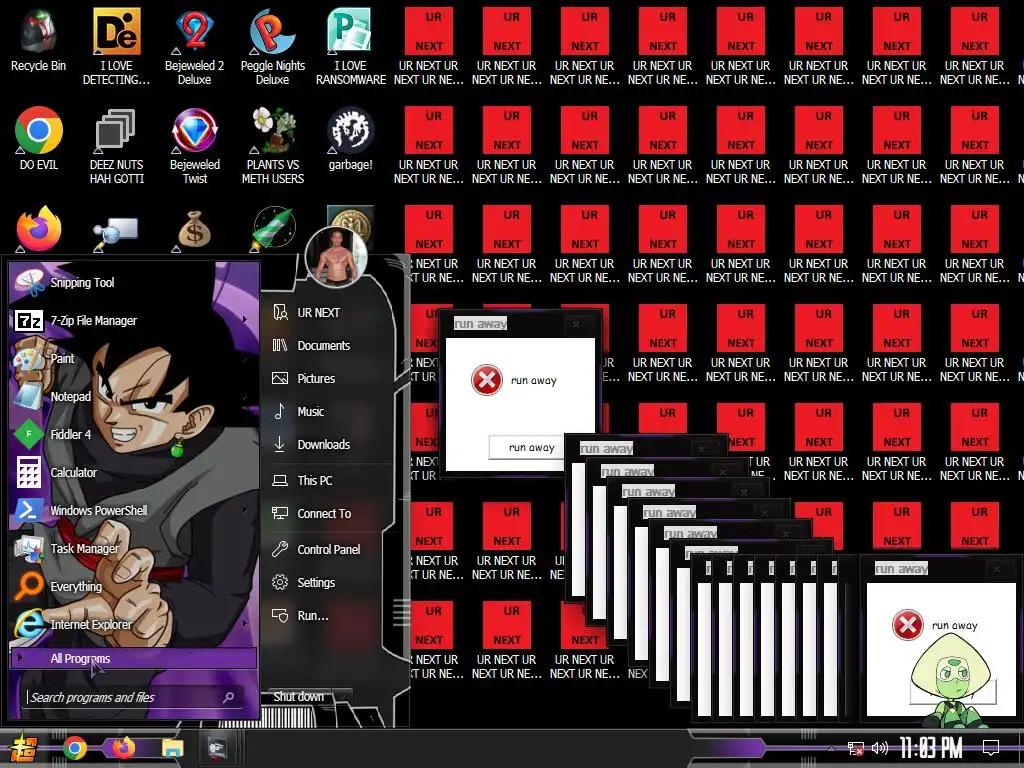The height and width of the screenshot is (768, 1024).
Task: Launch Internet Explorer from Start menu
Action: click(133, 624)
